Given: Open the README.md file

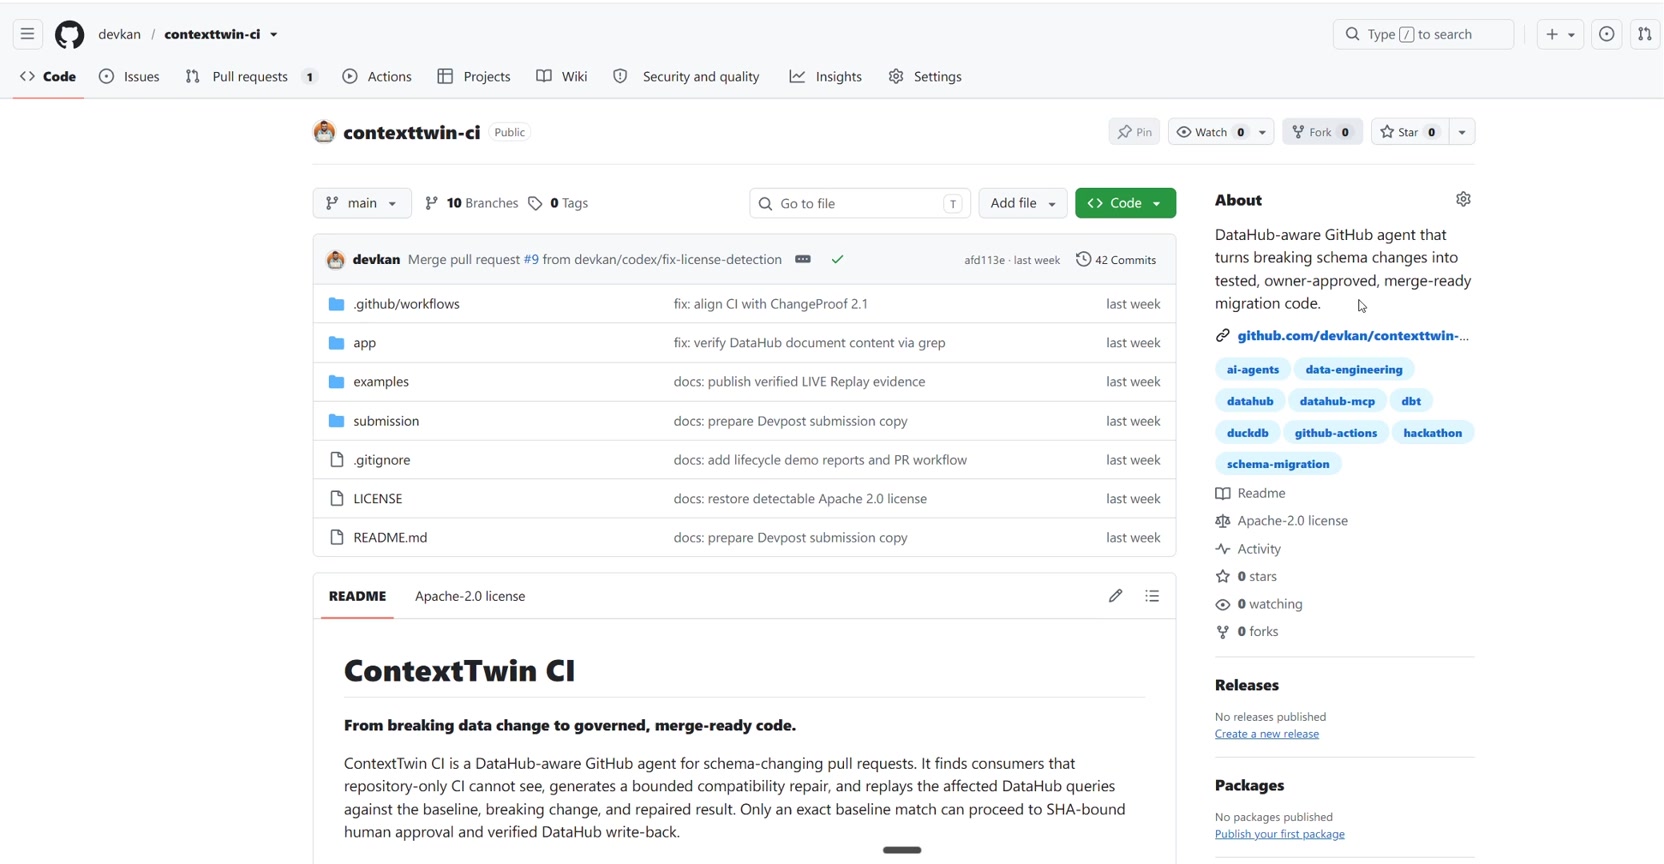Looking at the screenshot, I should tap(390, 537).
